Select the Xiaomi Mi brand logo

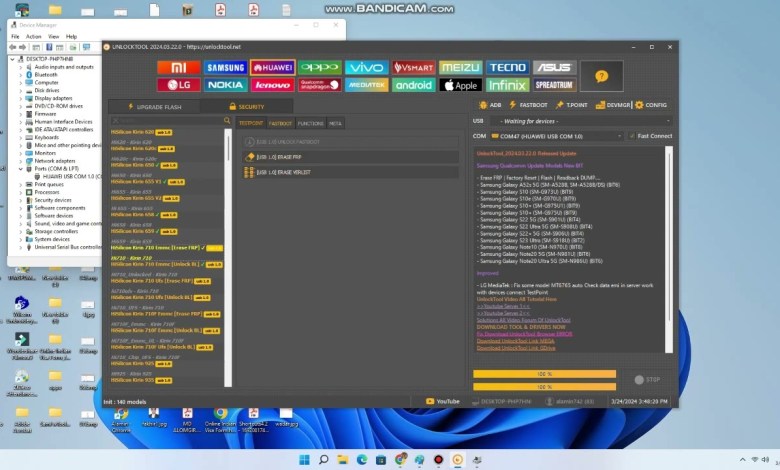[x=179, y=67]
